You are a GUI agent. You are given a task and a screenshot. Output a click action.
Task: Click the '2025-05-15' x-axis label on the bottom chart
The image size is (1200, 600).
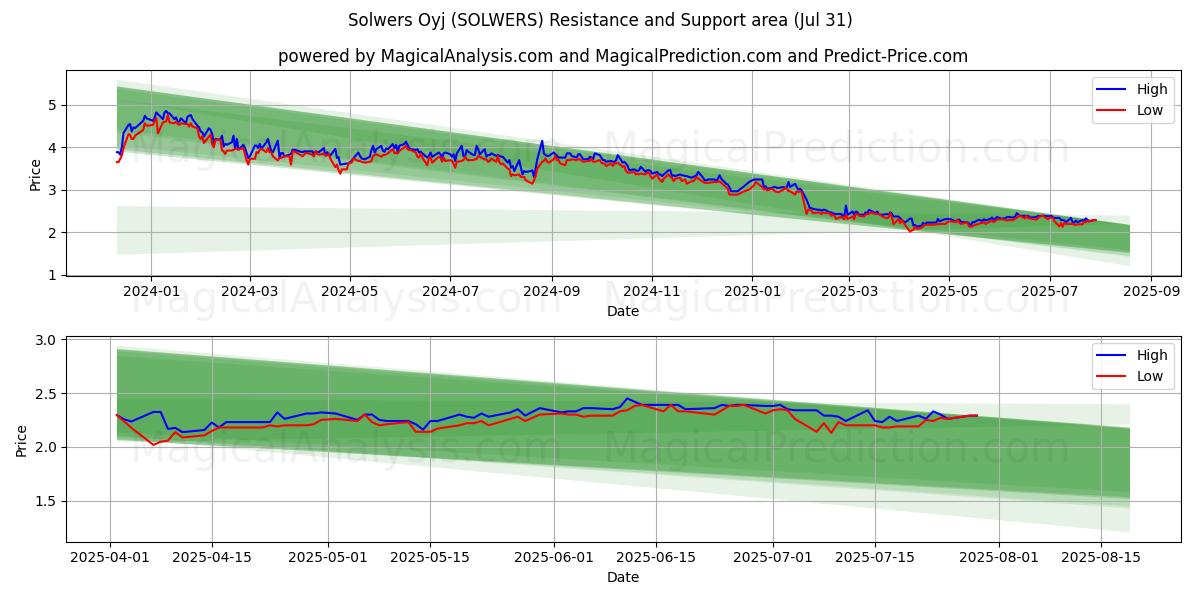(x=429, y=558)
